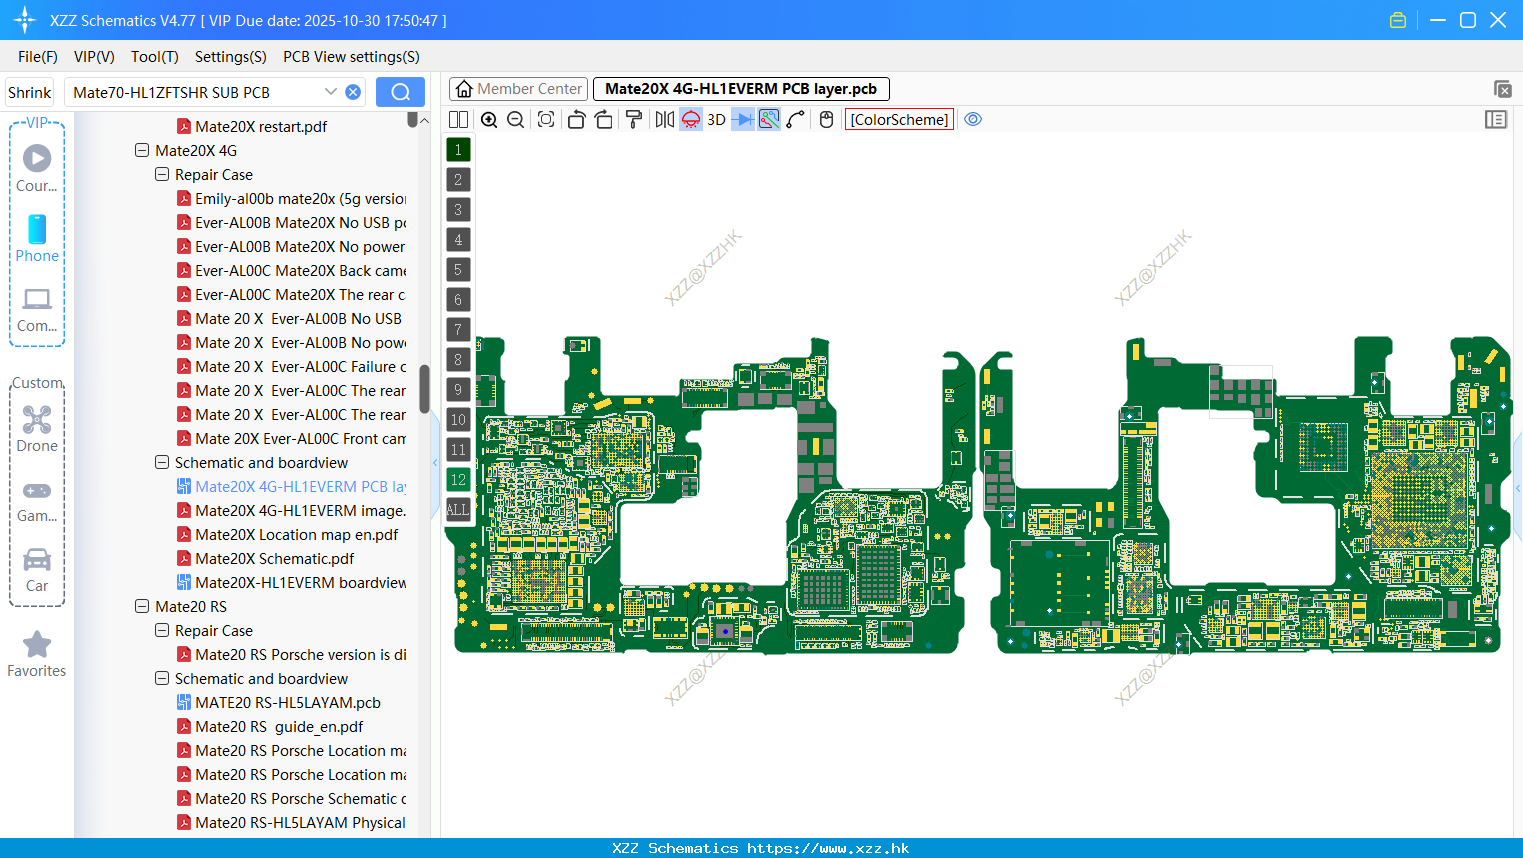
Task: Open the Tool(T) menu
Action: point(155,57)
